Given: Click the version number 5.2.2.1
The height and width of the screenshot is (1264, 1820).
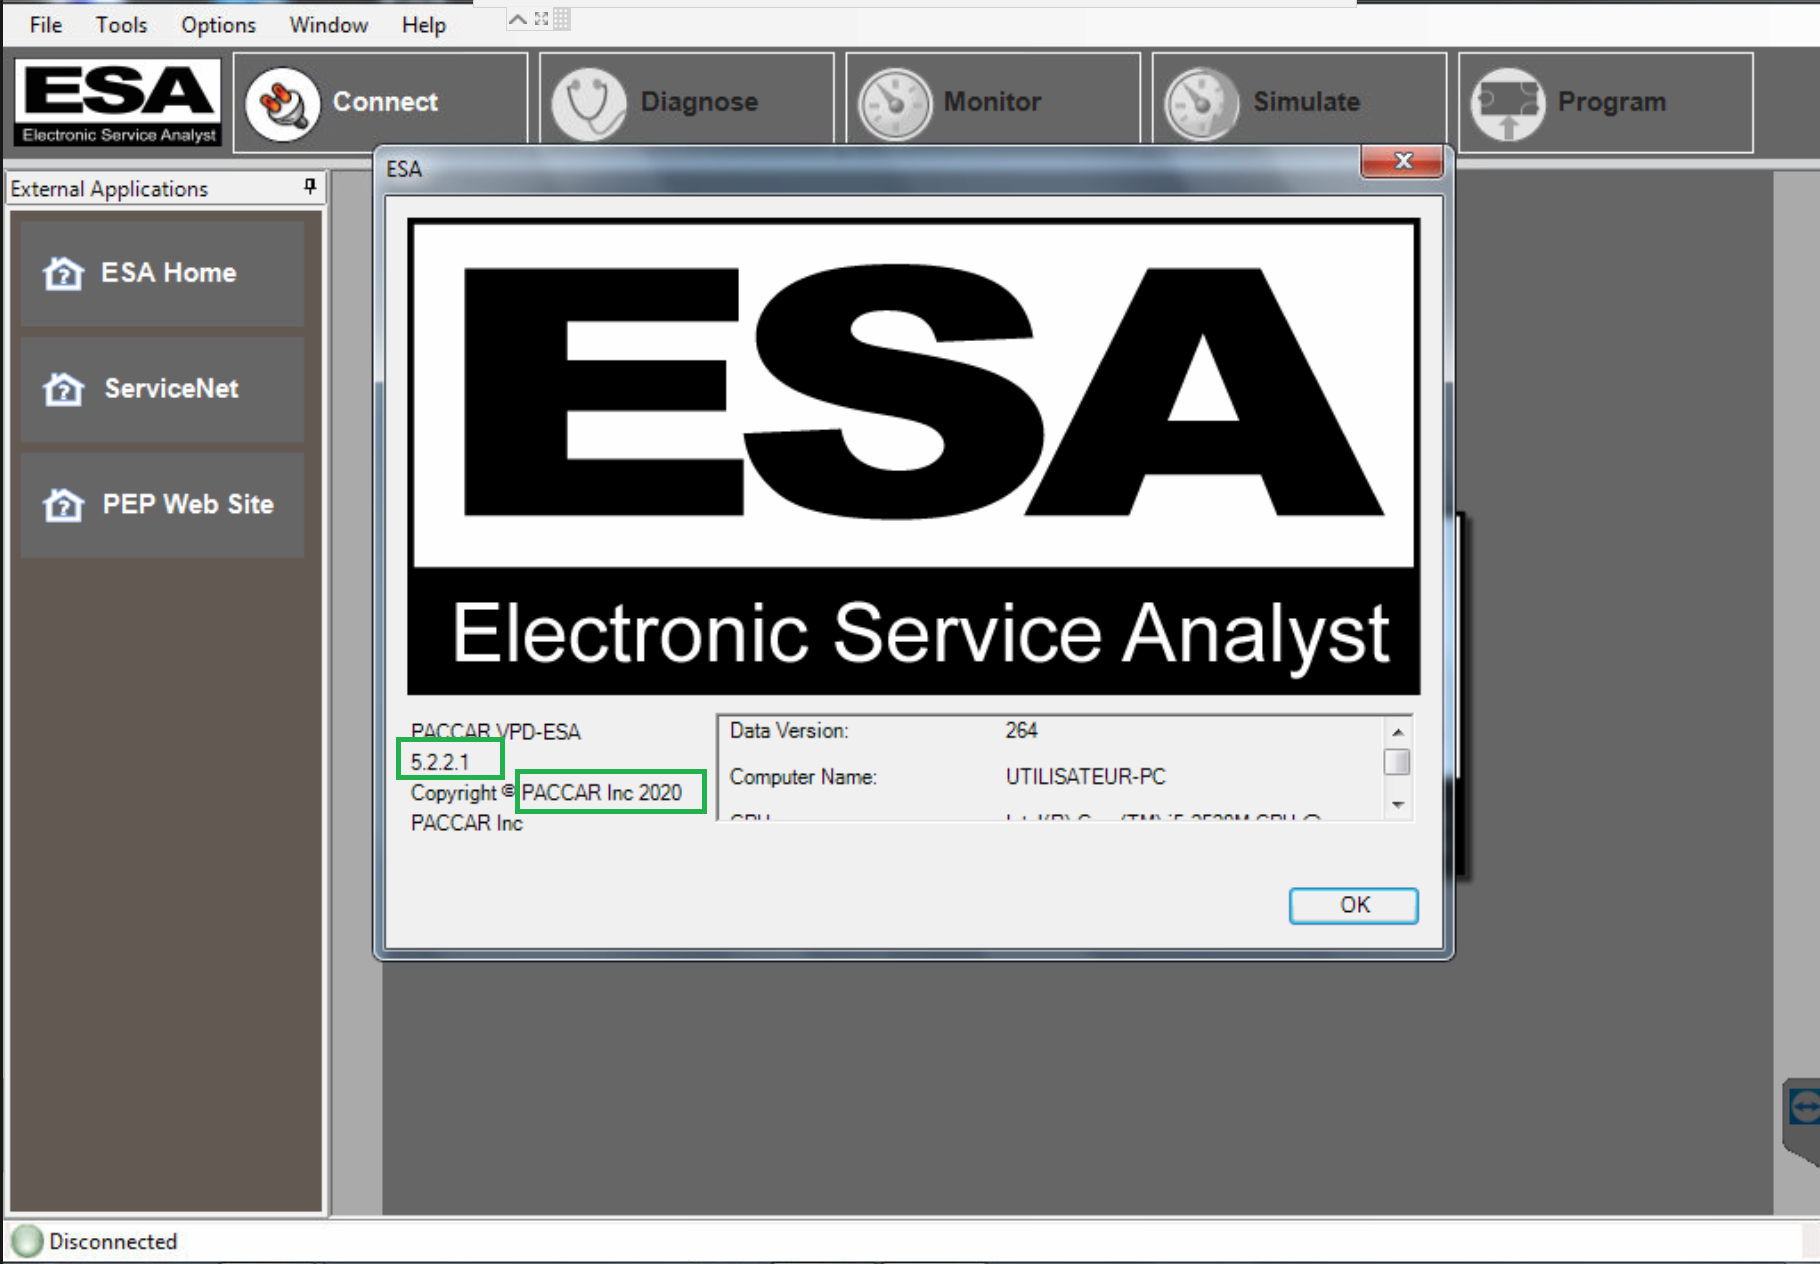Looking at the screenshot, I should pyautogui.click(x=440, y=762).
